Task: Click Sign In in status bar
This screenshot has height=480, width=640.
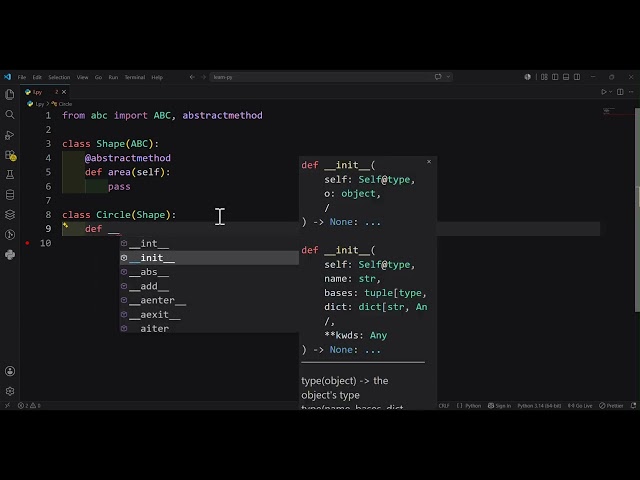Action: (x=500, y=405)
